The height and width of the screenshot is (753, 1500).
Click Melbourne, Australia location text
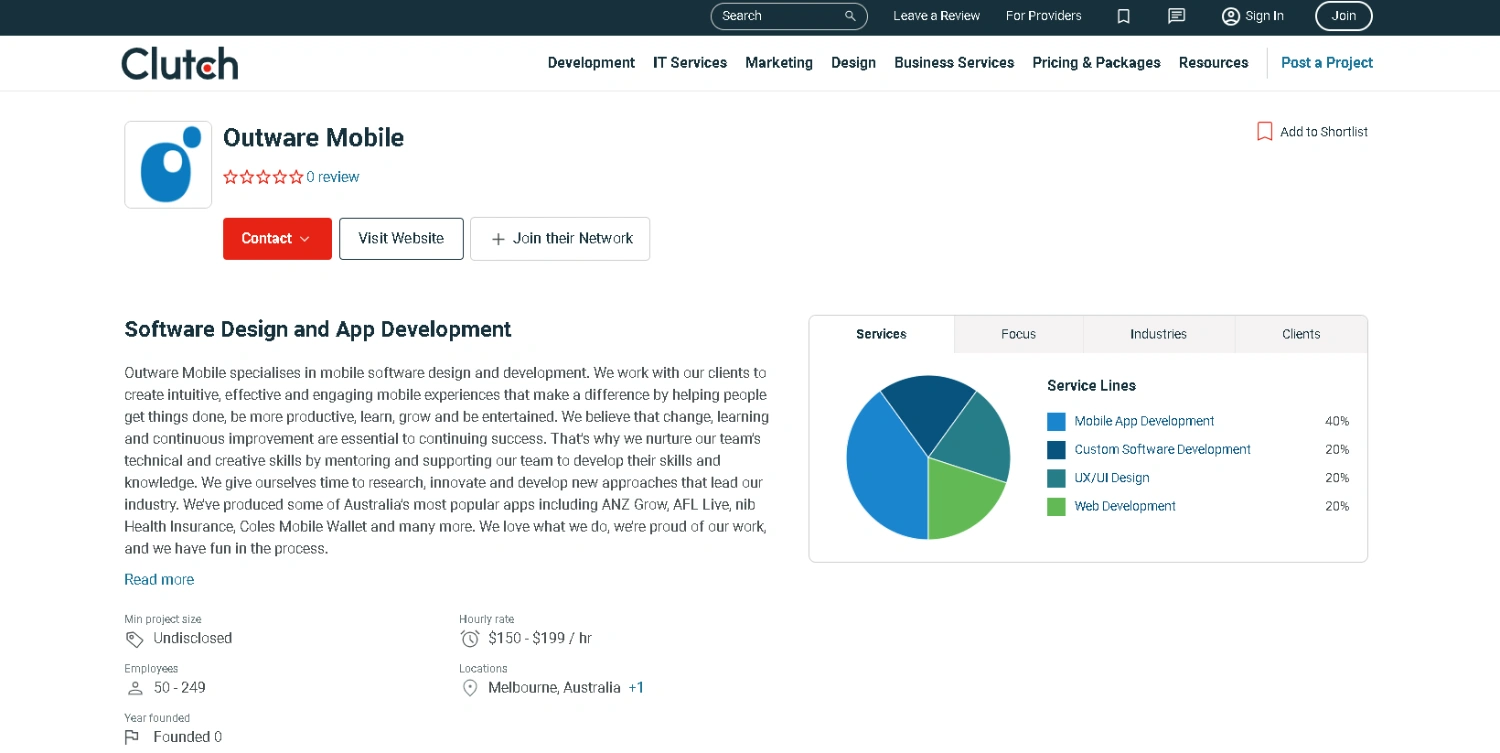[x=554, y=688]
